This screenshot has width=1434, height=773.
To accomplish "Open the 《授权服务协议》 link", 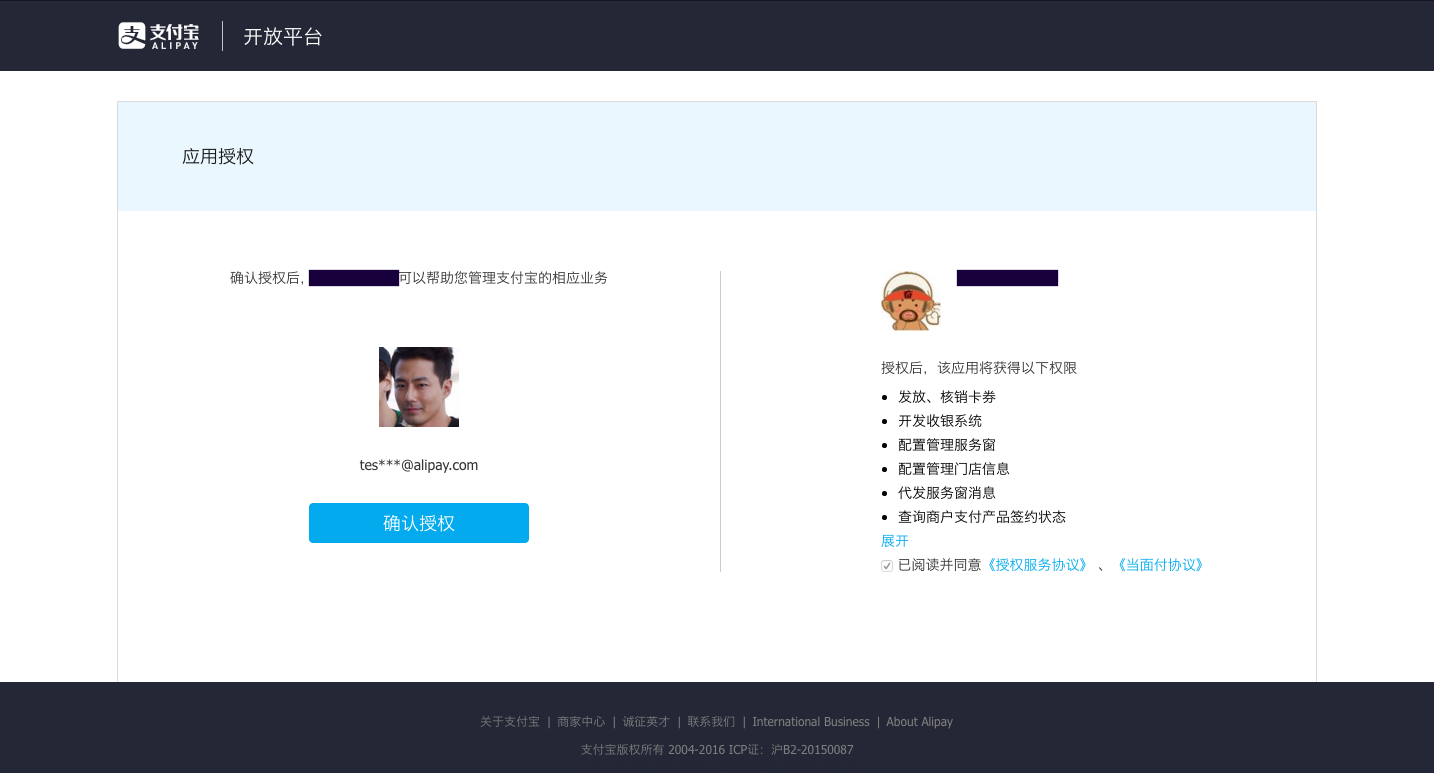I will [1037, 565].
